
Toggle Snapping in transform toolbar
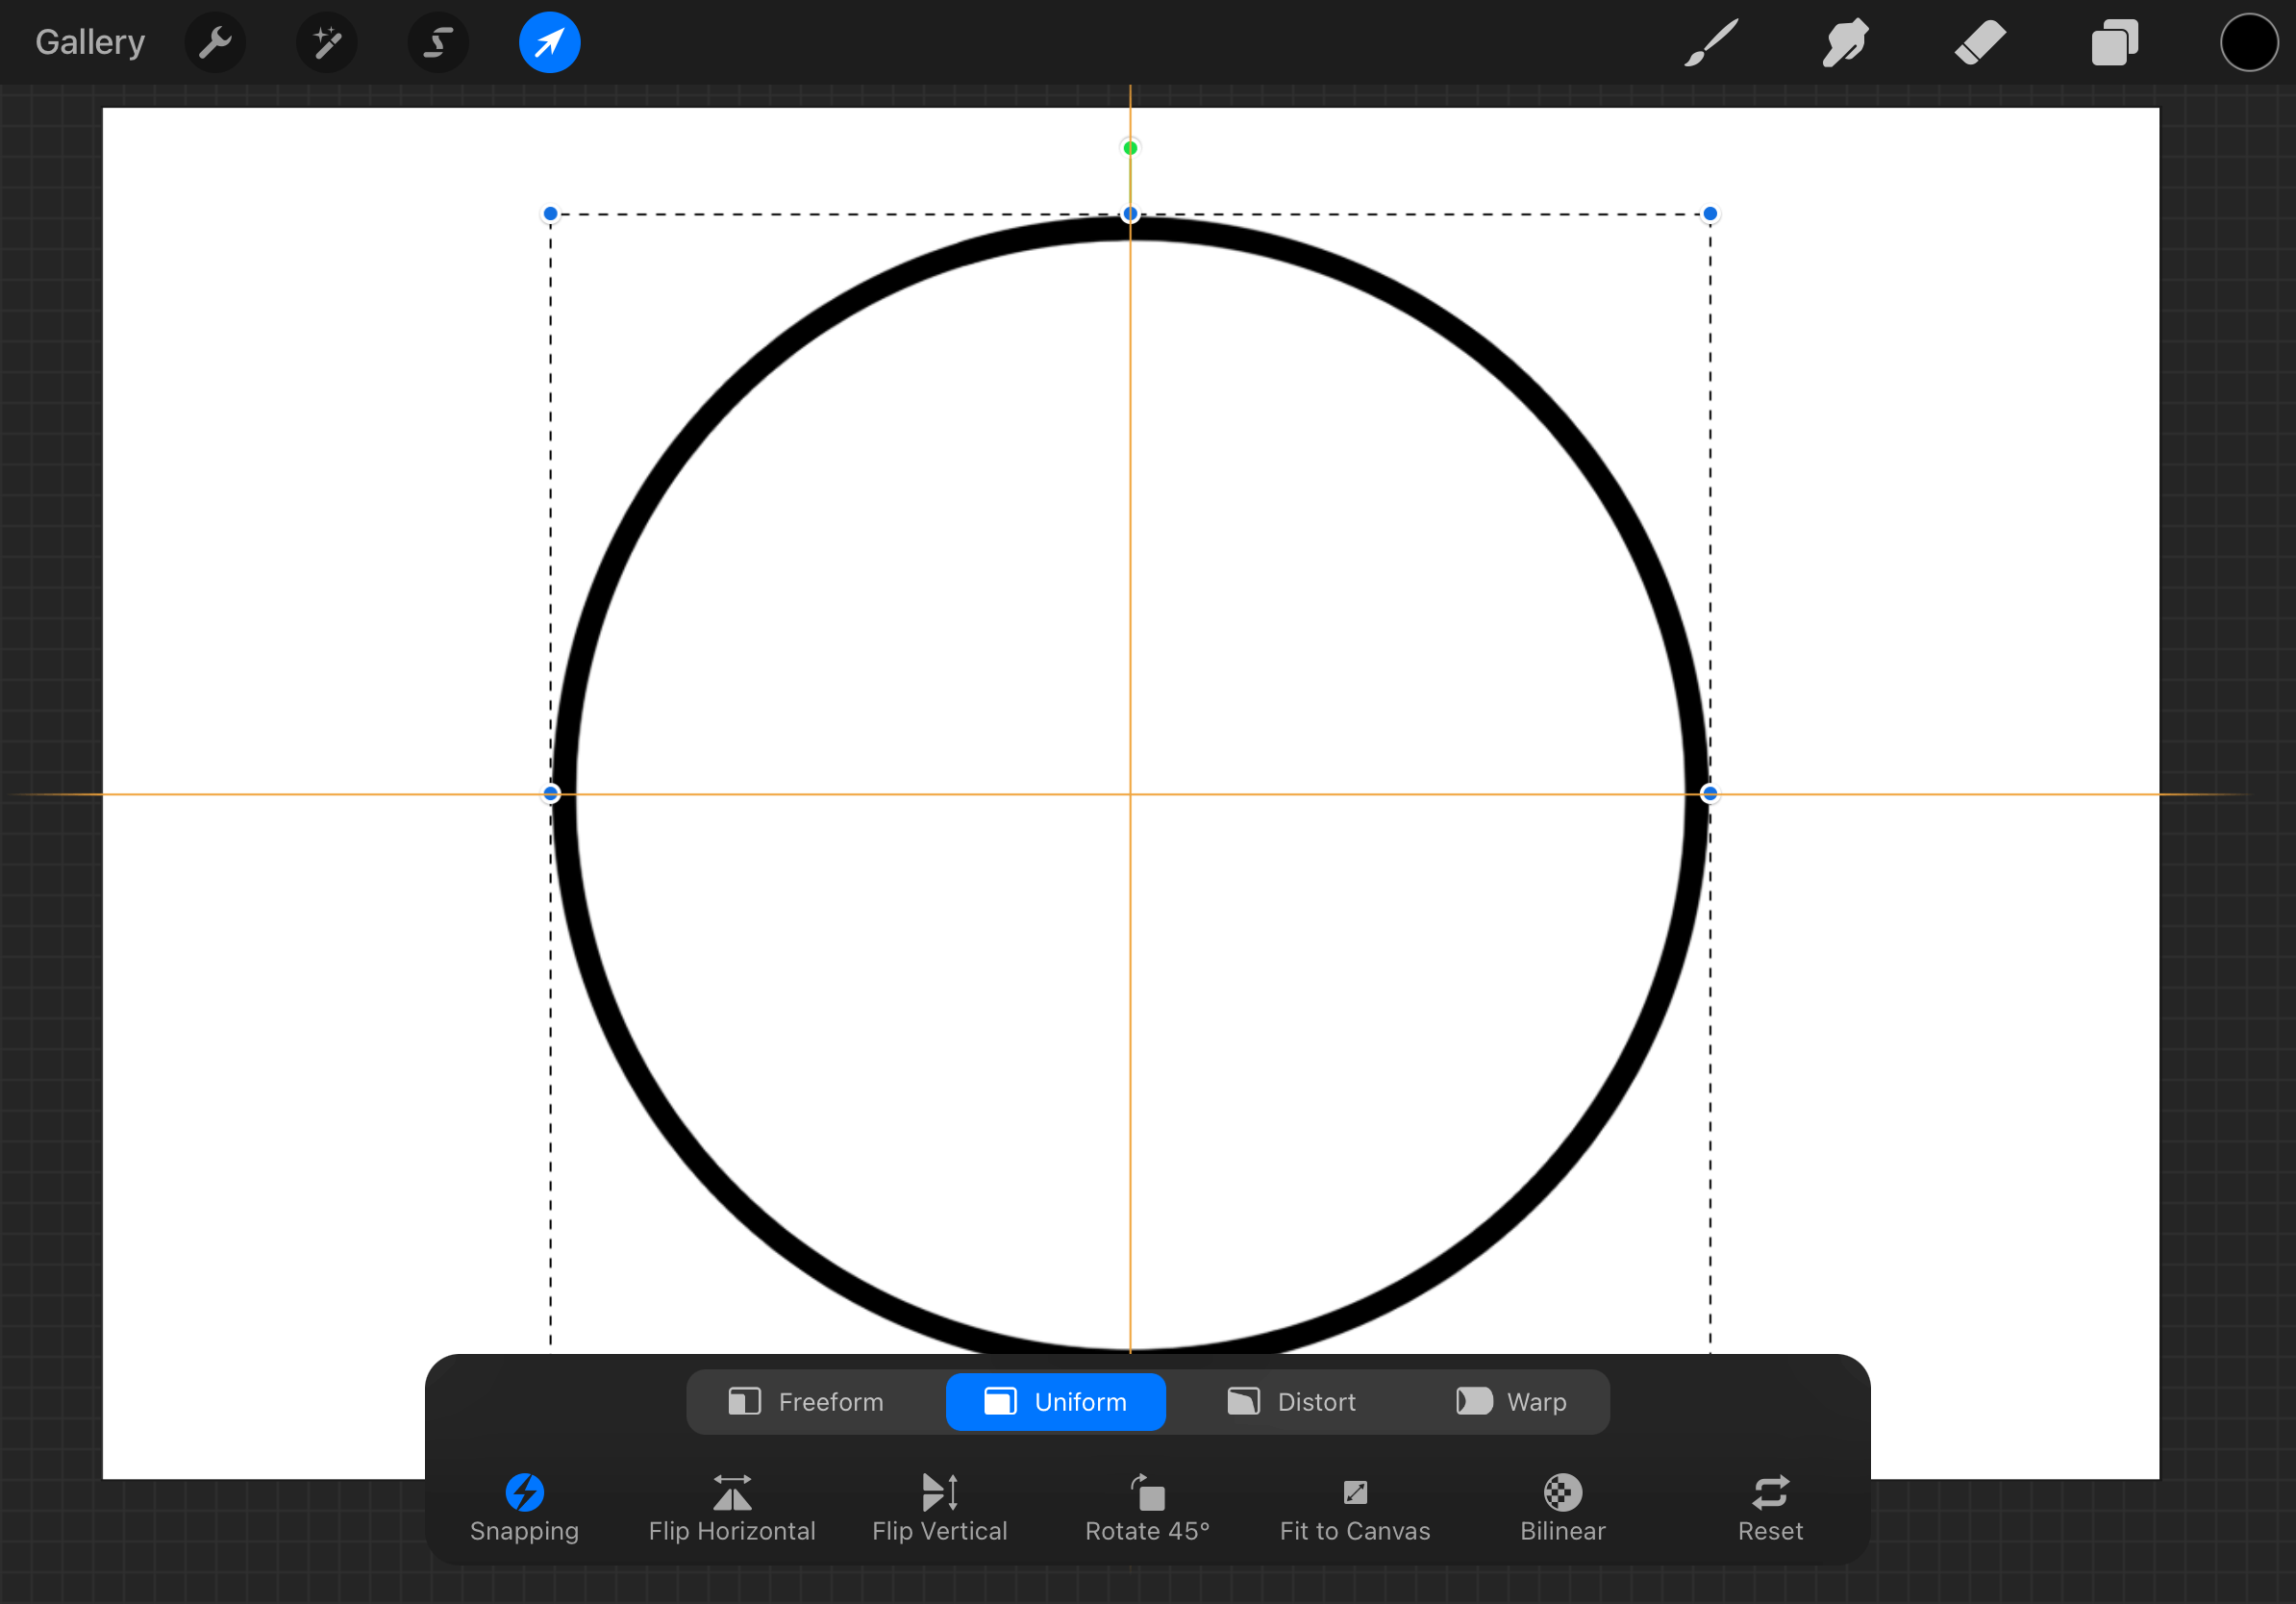[524, 1508]
